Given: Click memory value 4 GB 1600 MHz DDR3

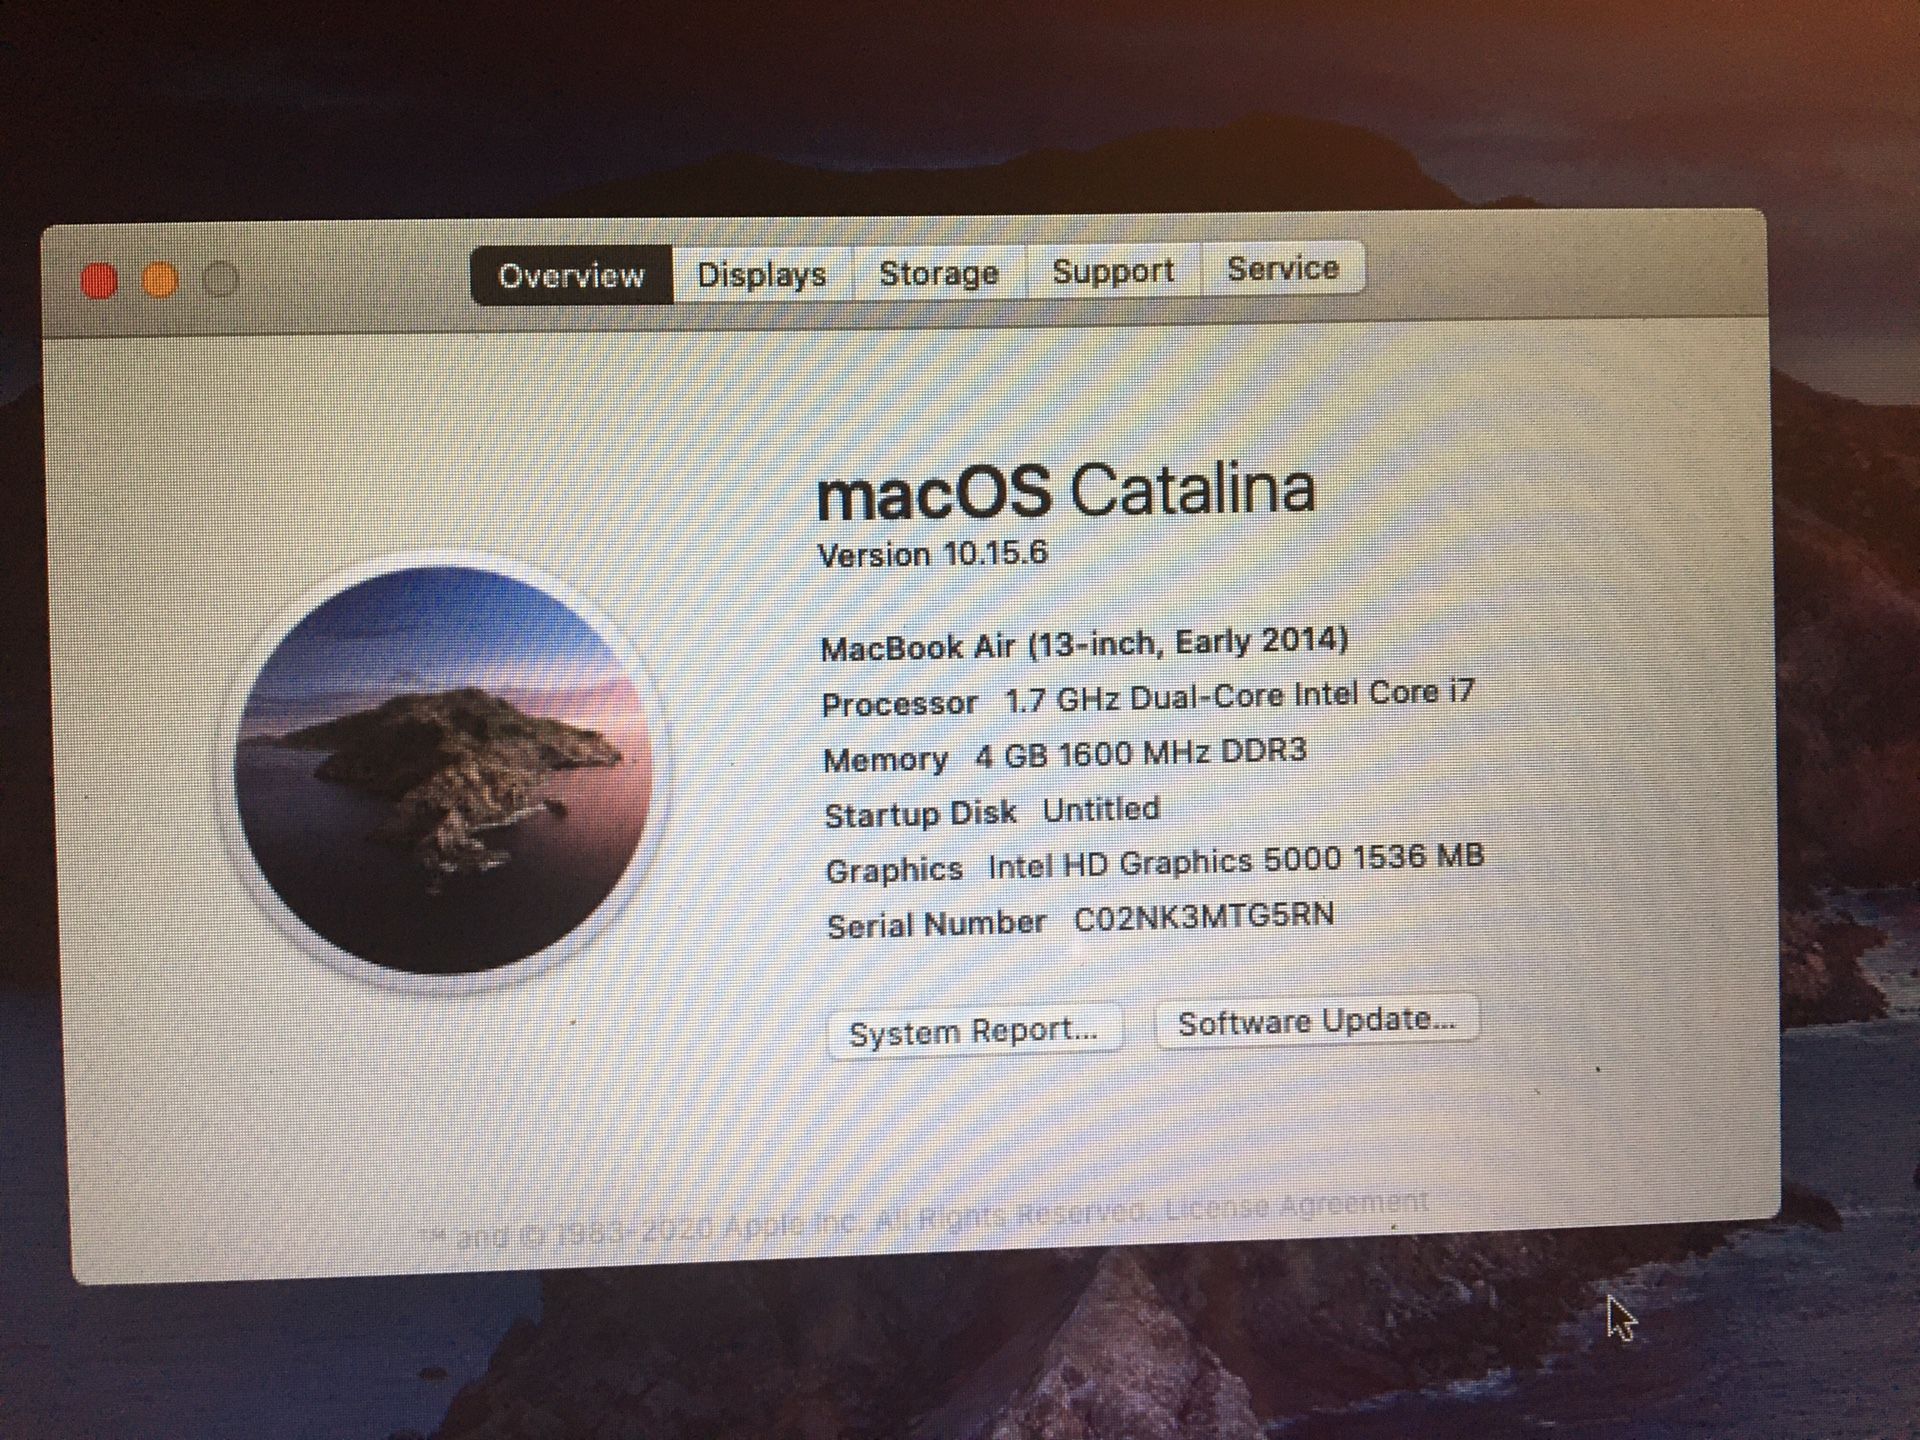Looking at the screenshot, I should [1141, 752].
